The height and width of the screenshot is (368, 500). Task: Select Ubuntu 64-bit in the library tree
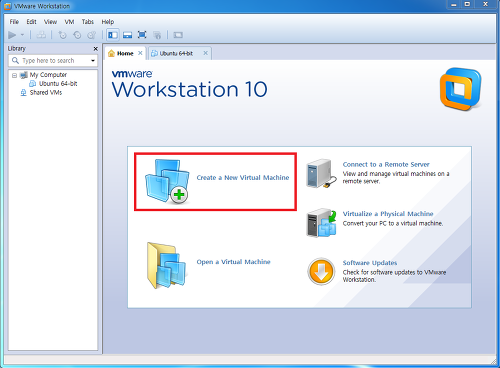58,84
